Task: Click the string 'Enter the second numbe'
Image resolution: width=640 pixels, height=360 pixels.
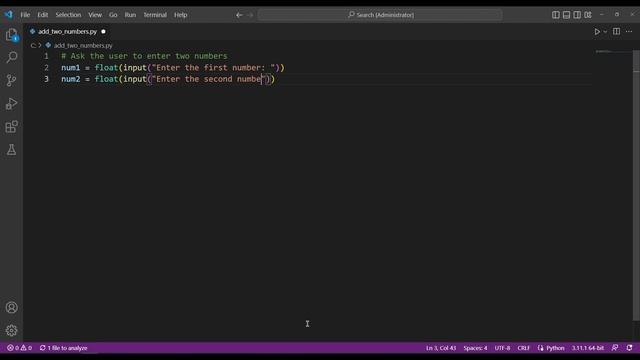Action: (208, 79)
